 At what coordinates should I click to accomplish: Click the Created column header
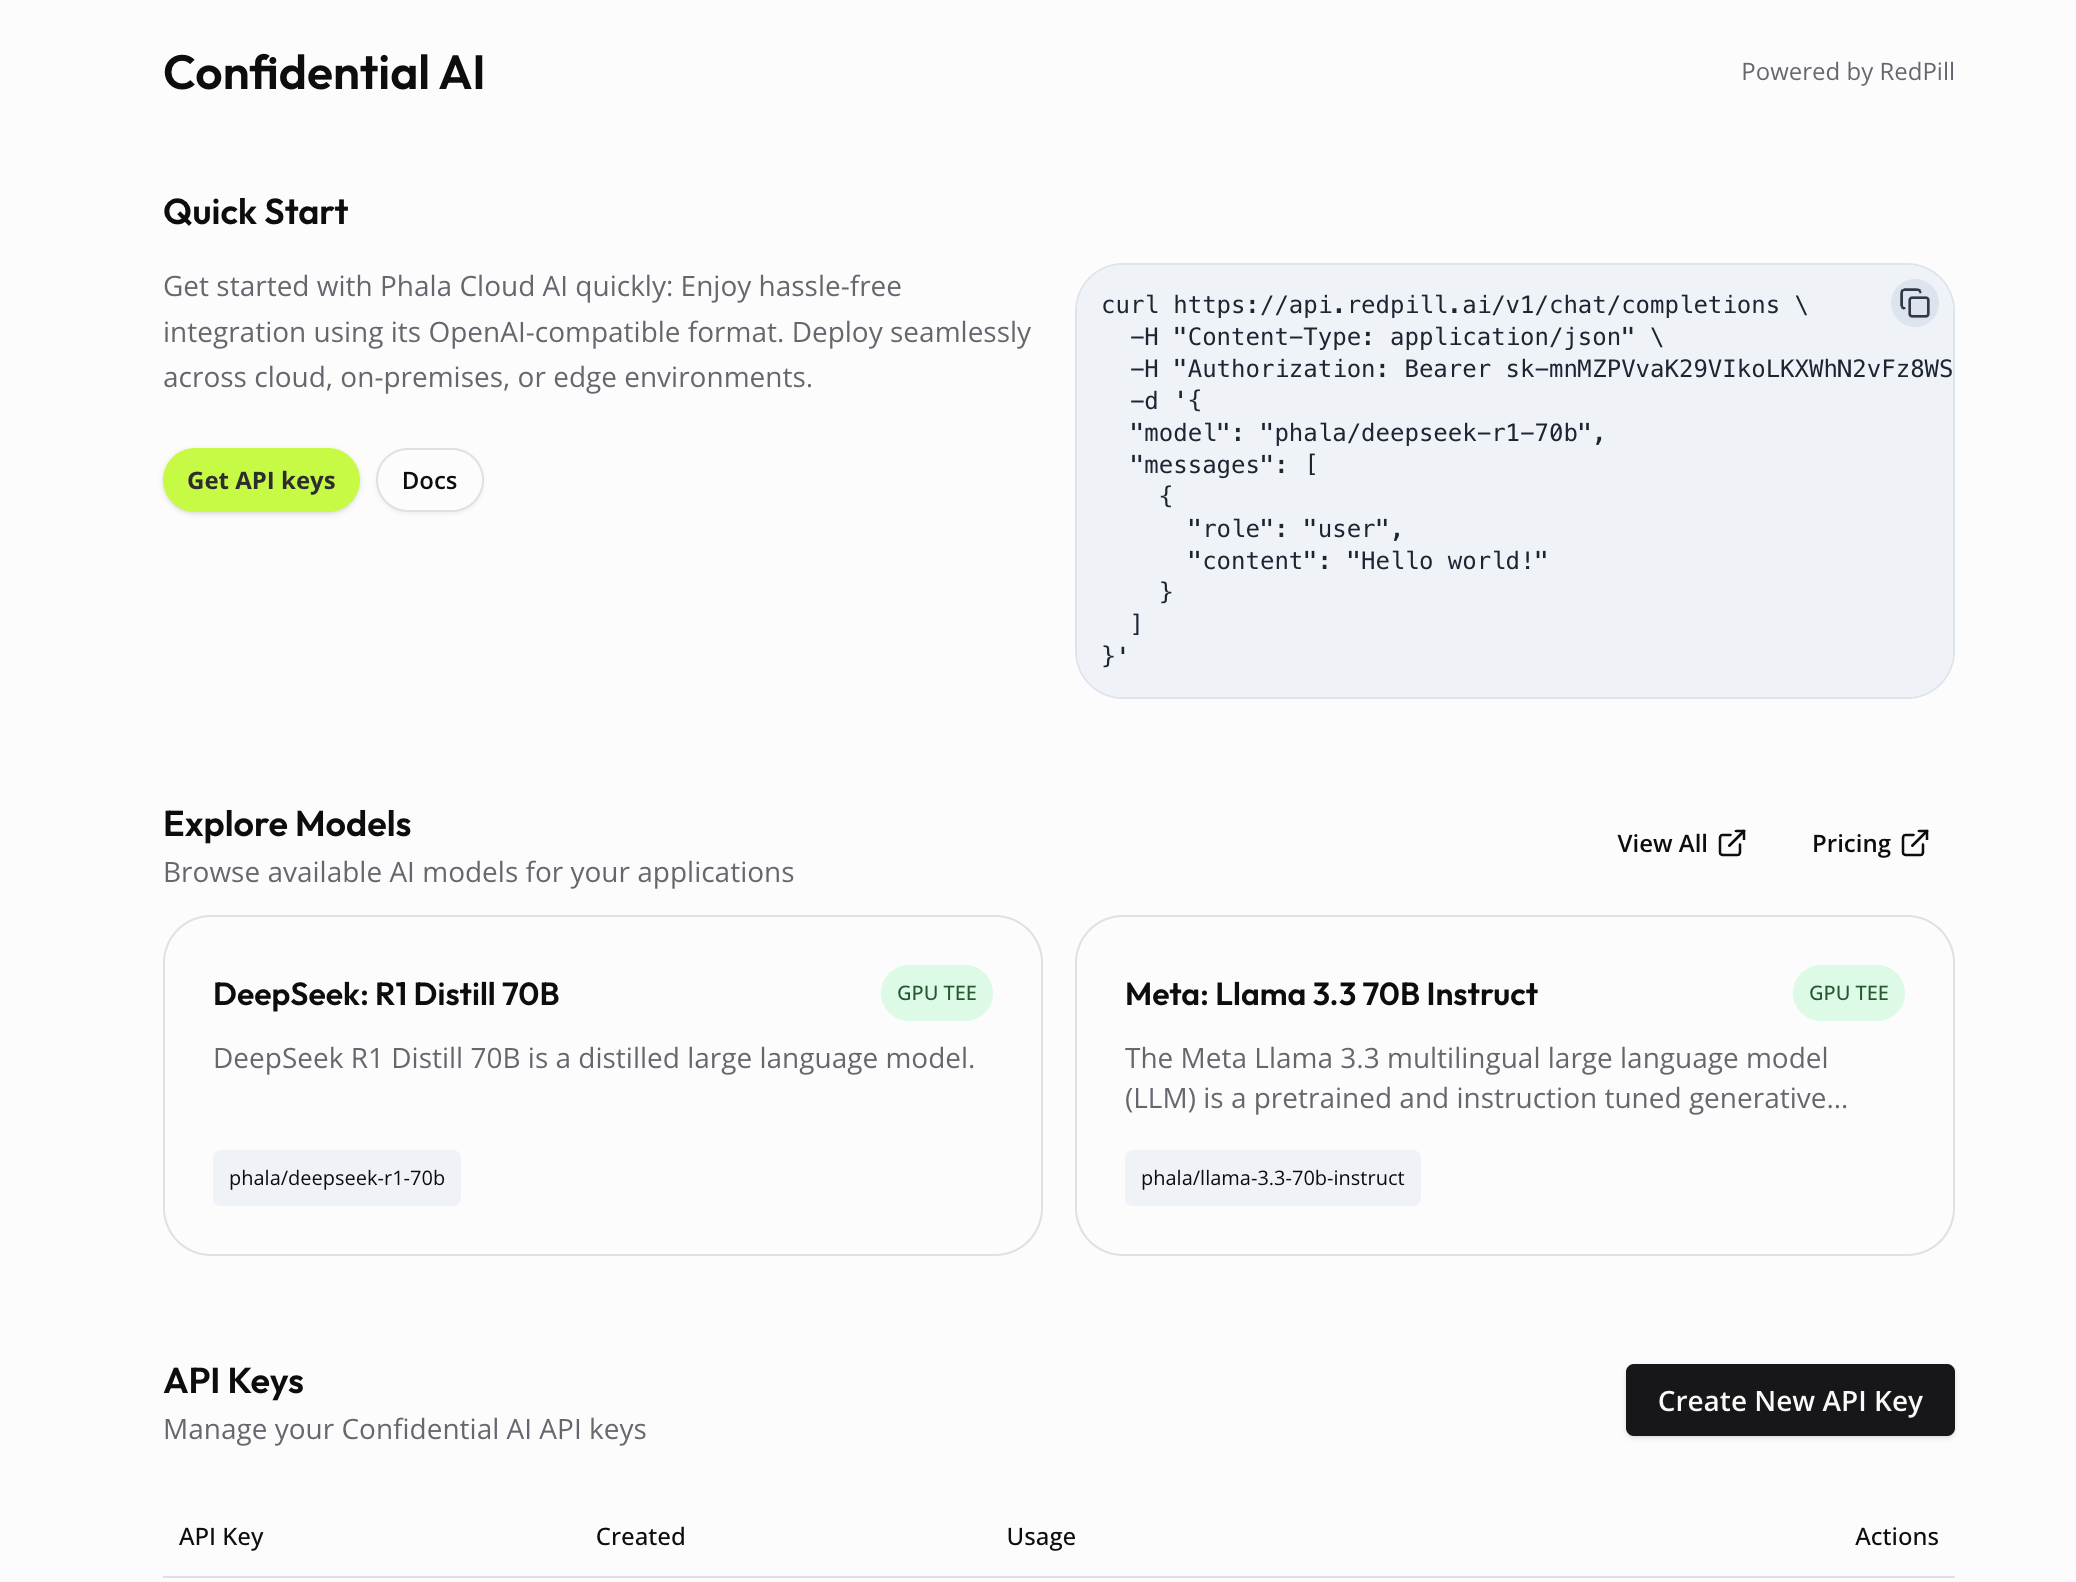(x=640, y=1536)
